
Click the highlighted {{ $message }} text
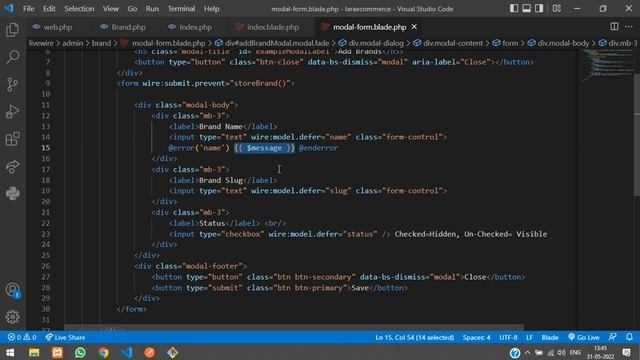[264, 148]
